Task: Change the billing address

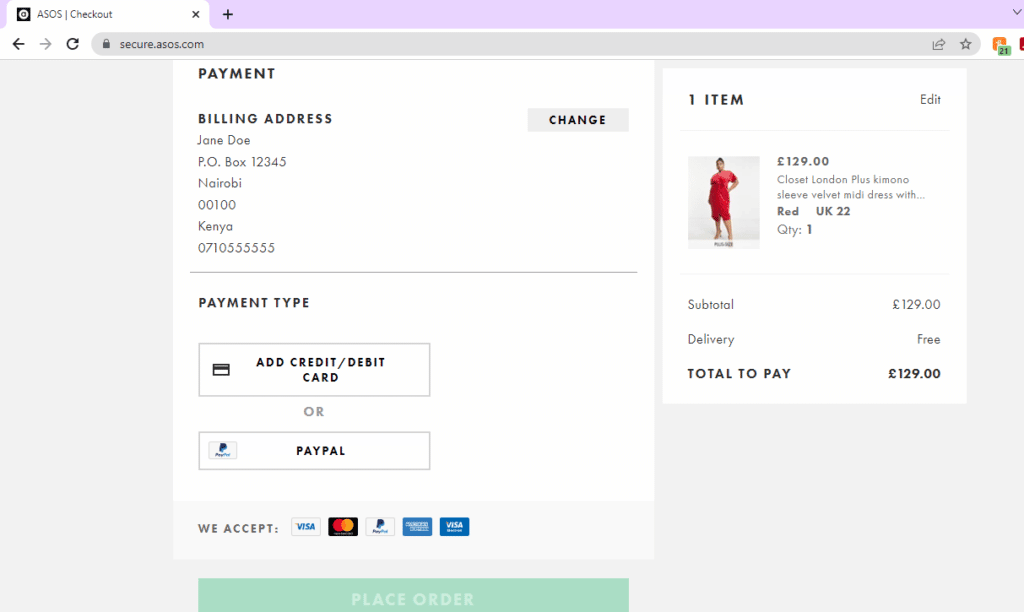Action: (x=578, y=120)
